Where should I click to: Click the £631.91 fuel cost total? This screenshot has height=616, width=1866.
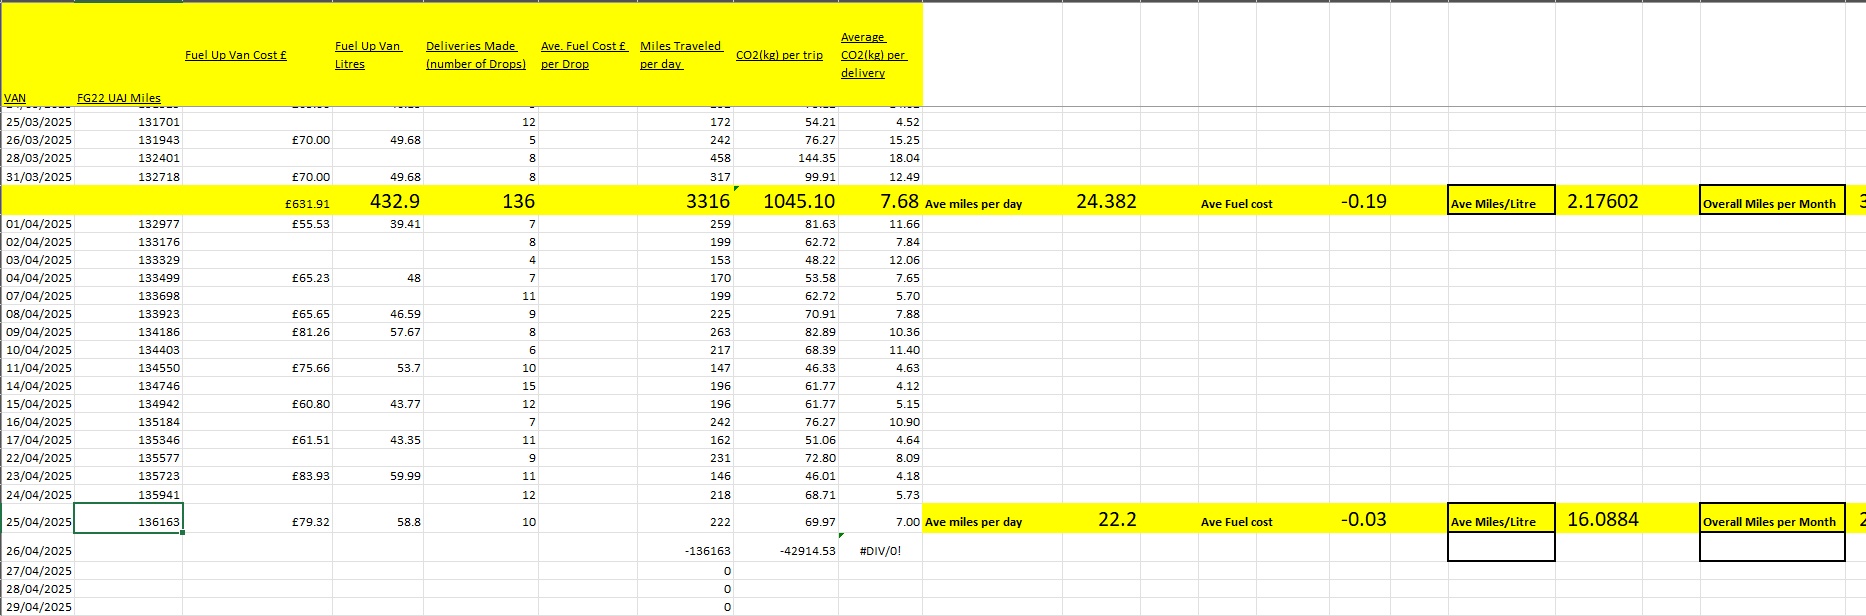pyautogui.click(x=307, y=203)
